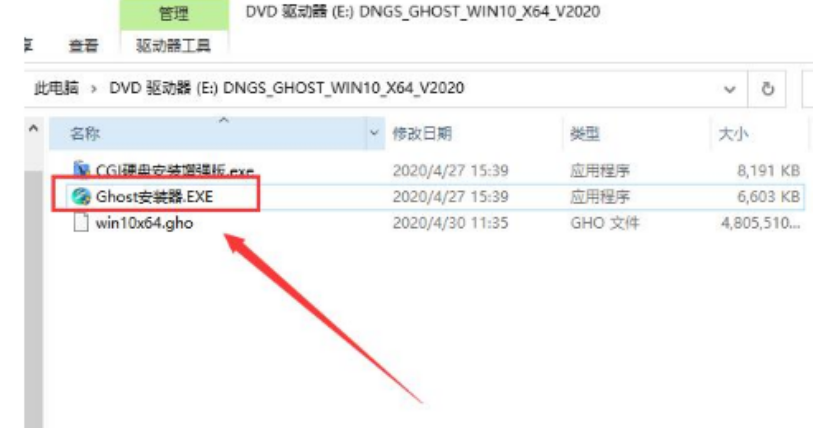Select the win10x64.gho file name
813x443 pixels.
(145, 224)
